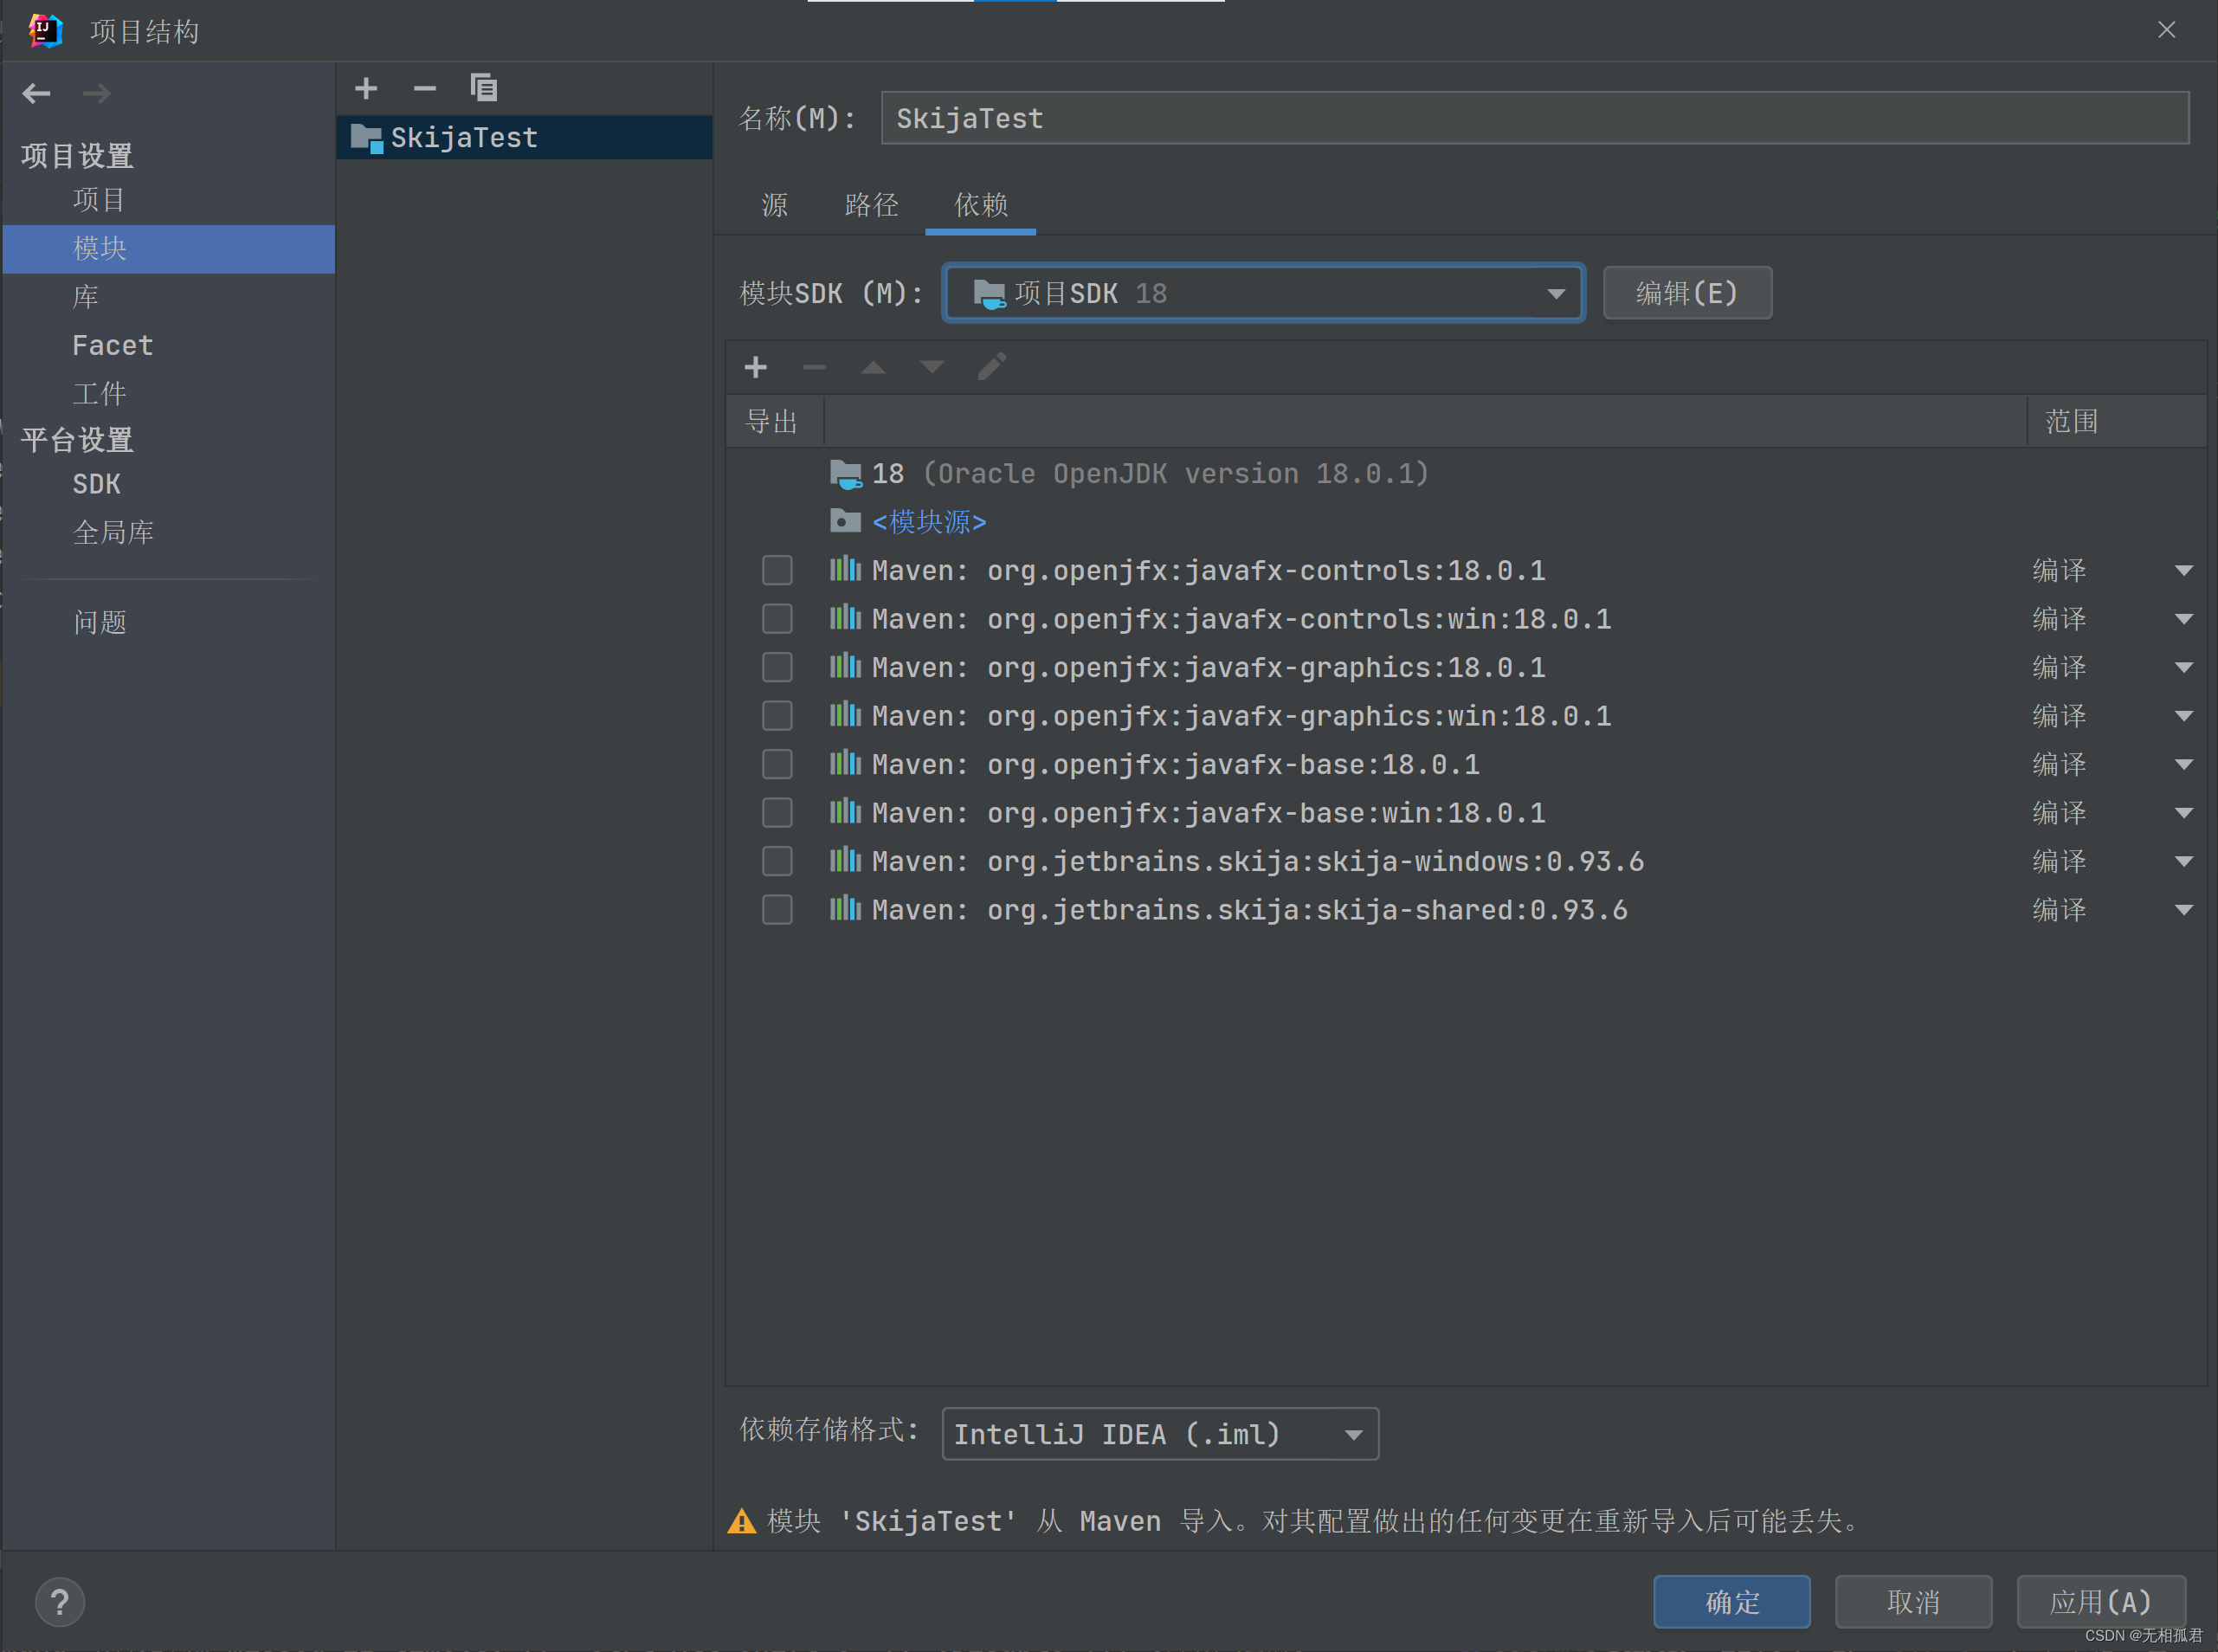
Task: Select the 18 (Oracle OpenJDK version 18.0.1) row
Action: point(1465,474)
